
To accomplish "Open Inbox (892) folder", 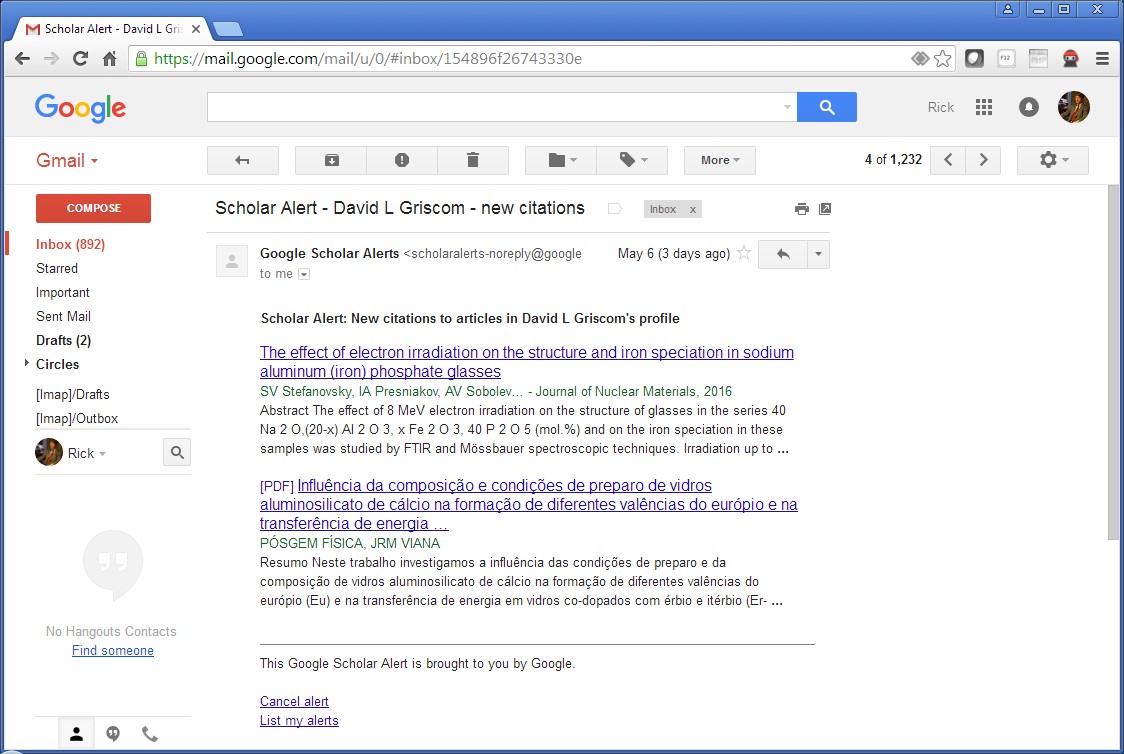I will [x=70, y=244].
